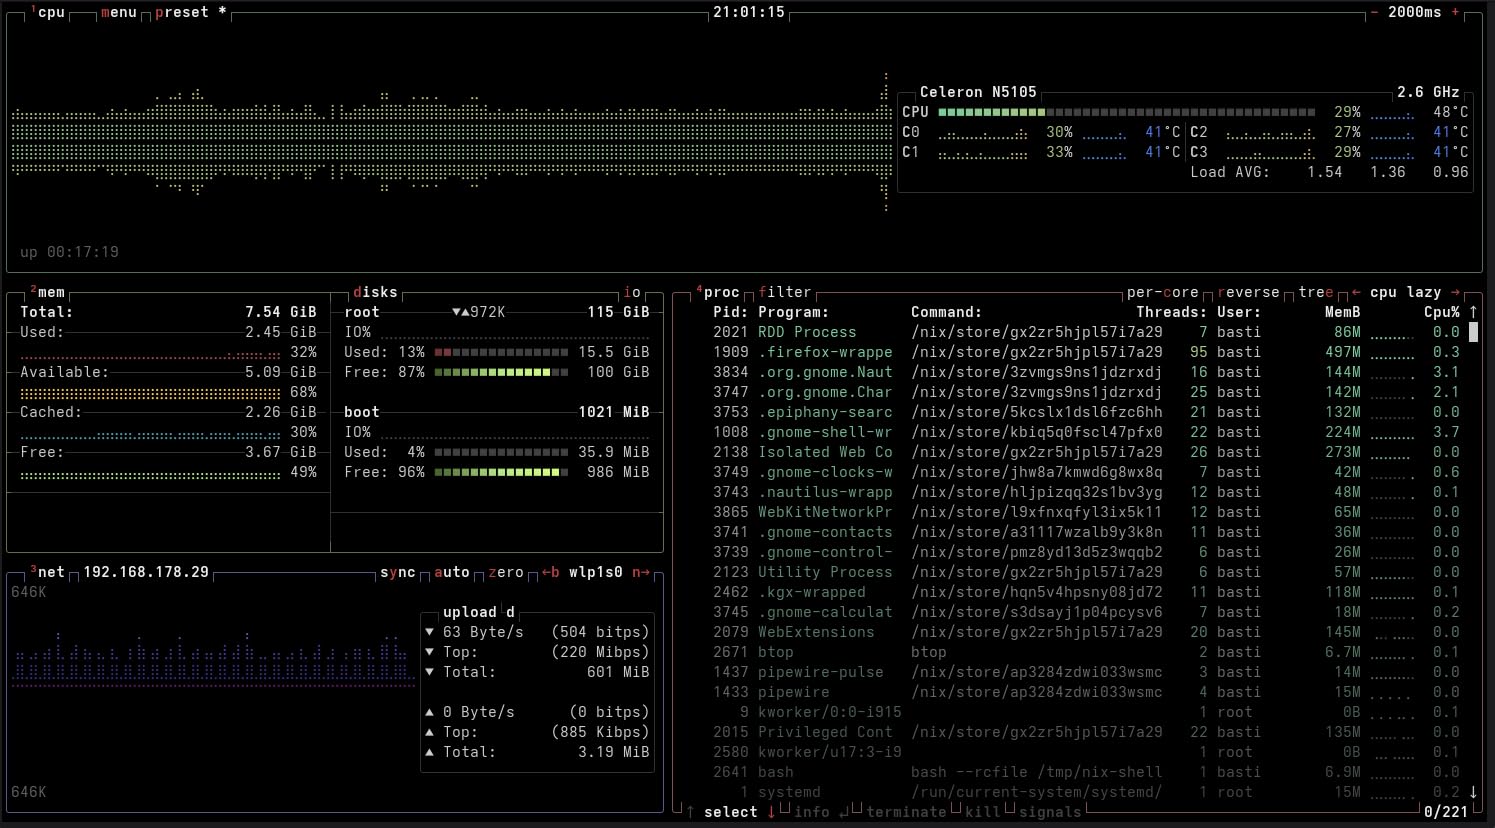Select the .firefox-wrappe process row
The width and height of the screenshot is (1495, 828).
click(825, 352)
